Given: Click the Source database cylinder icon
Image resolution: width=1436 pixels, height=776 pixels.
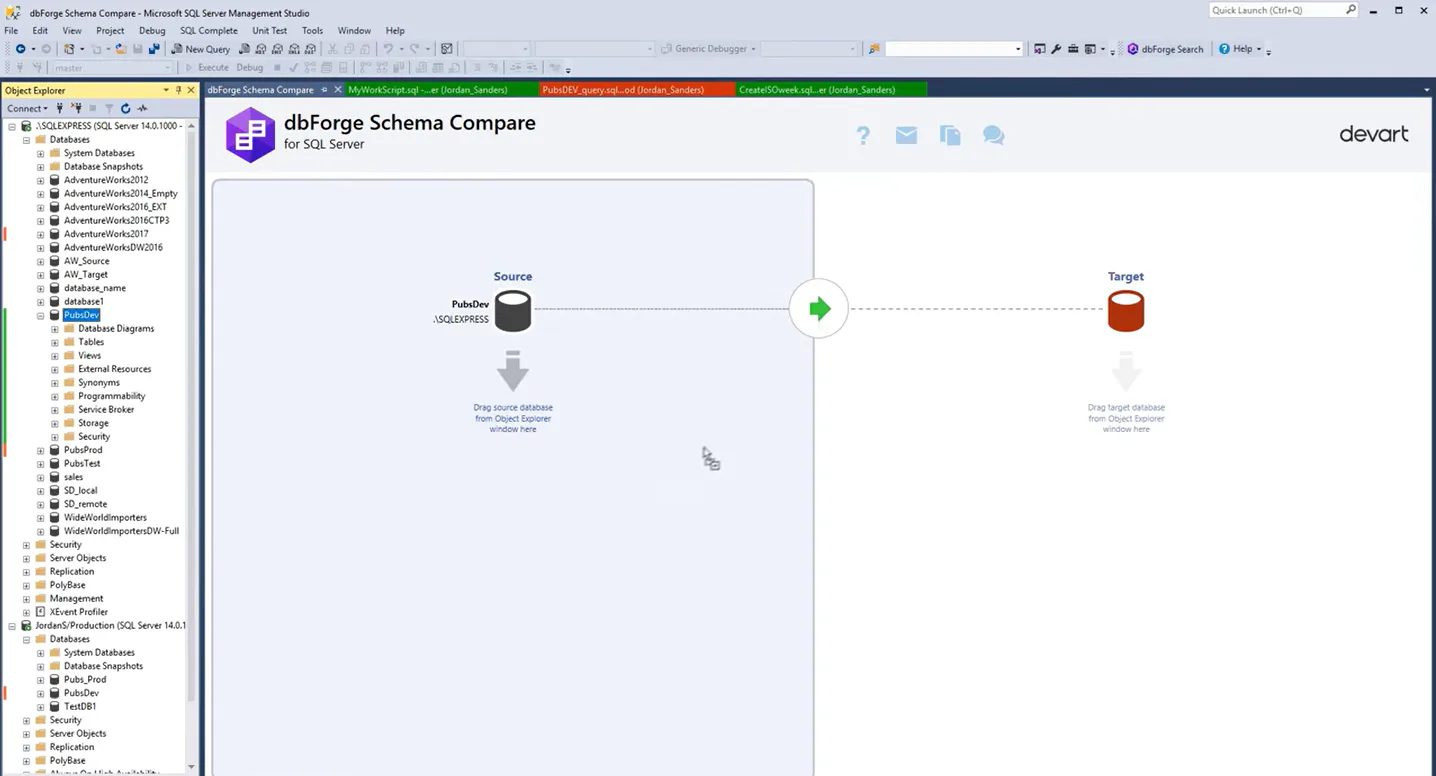Looking at the screenshot, I should click(x=513, y=311).
